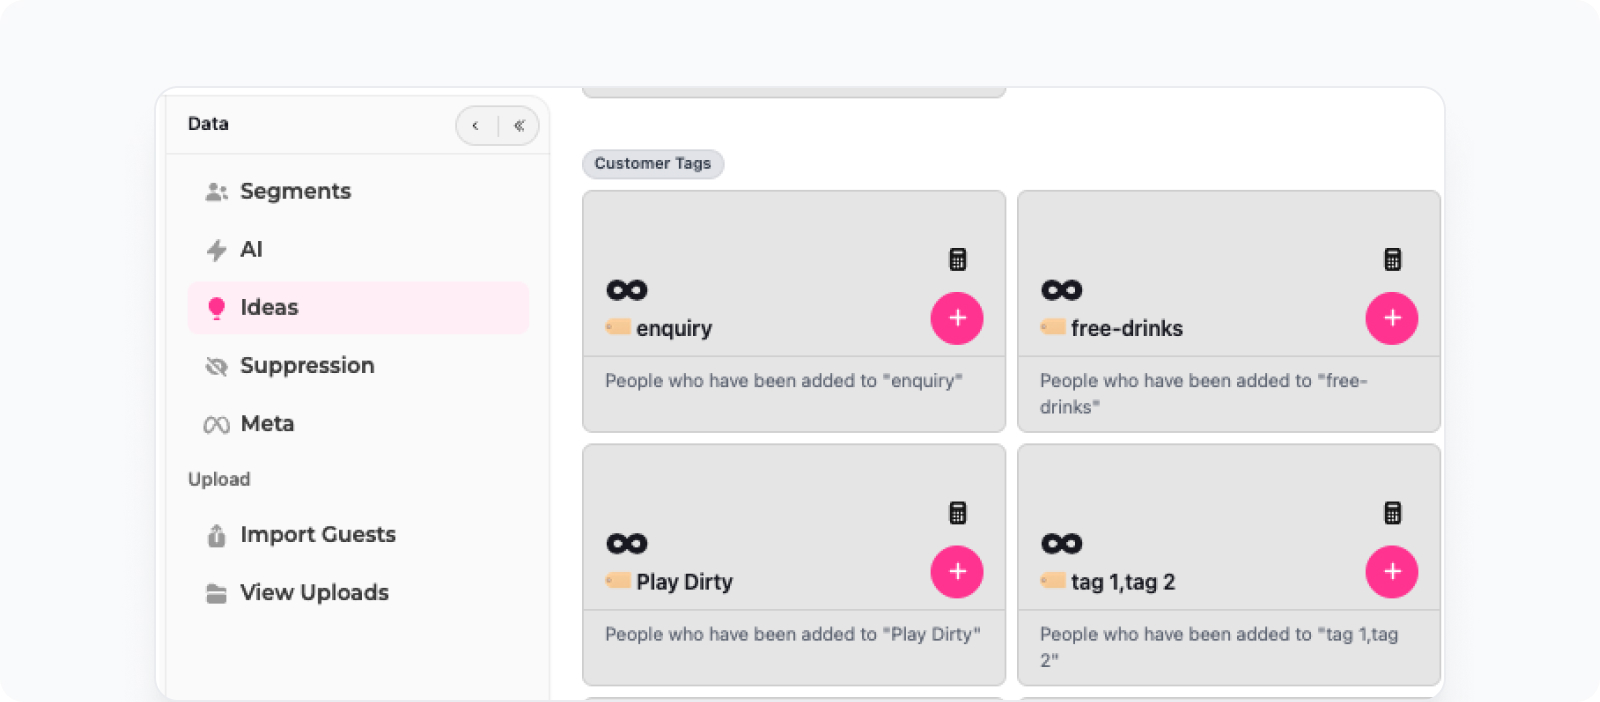Click the calculator icon on Play Dirty card
This screenshot has width=1600, height=702.
957,513
